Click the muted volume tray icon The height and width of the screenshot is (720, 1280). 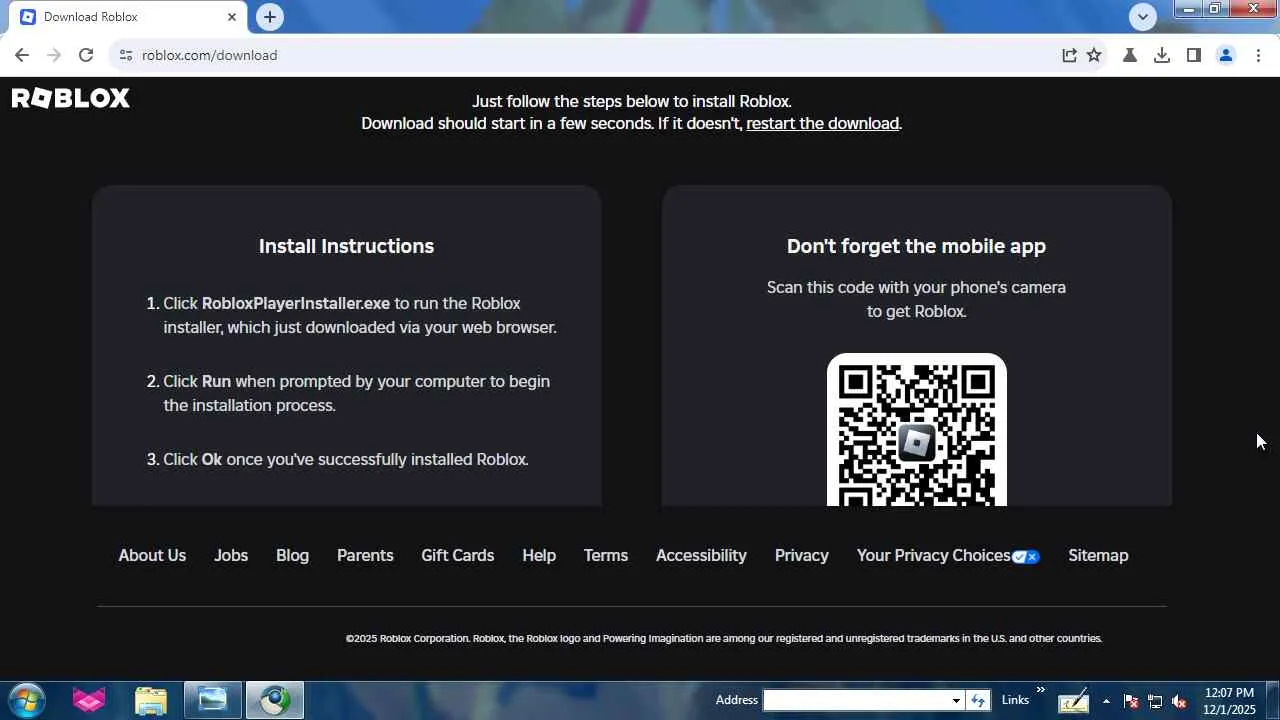click(x=1179, y=701)
